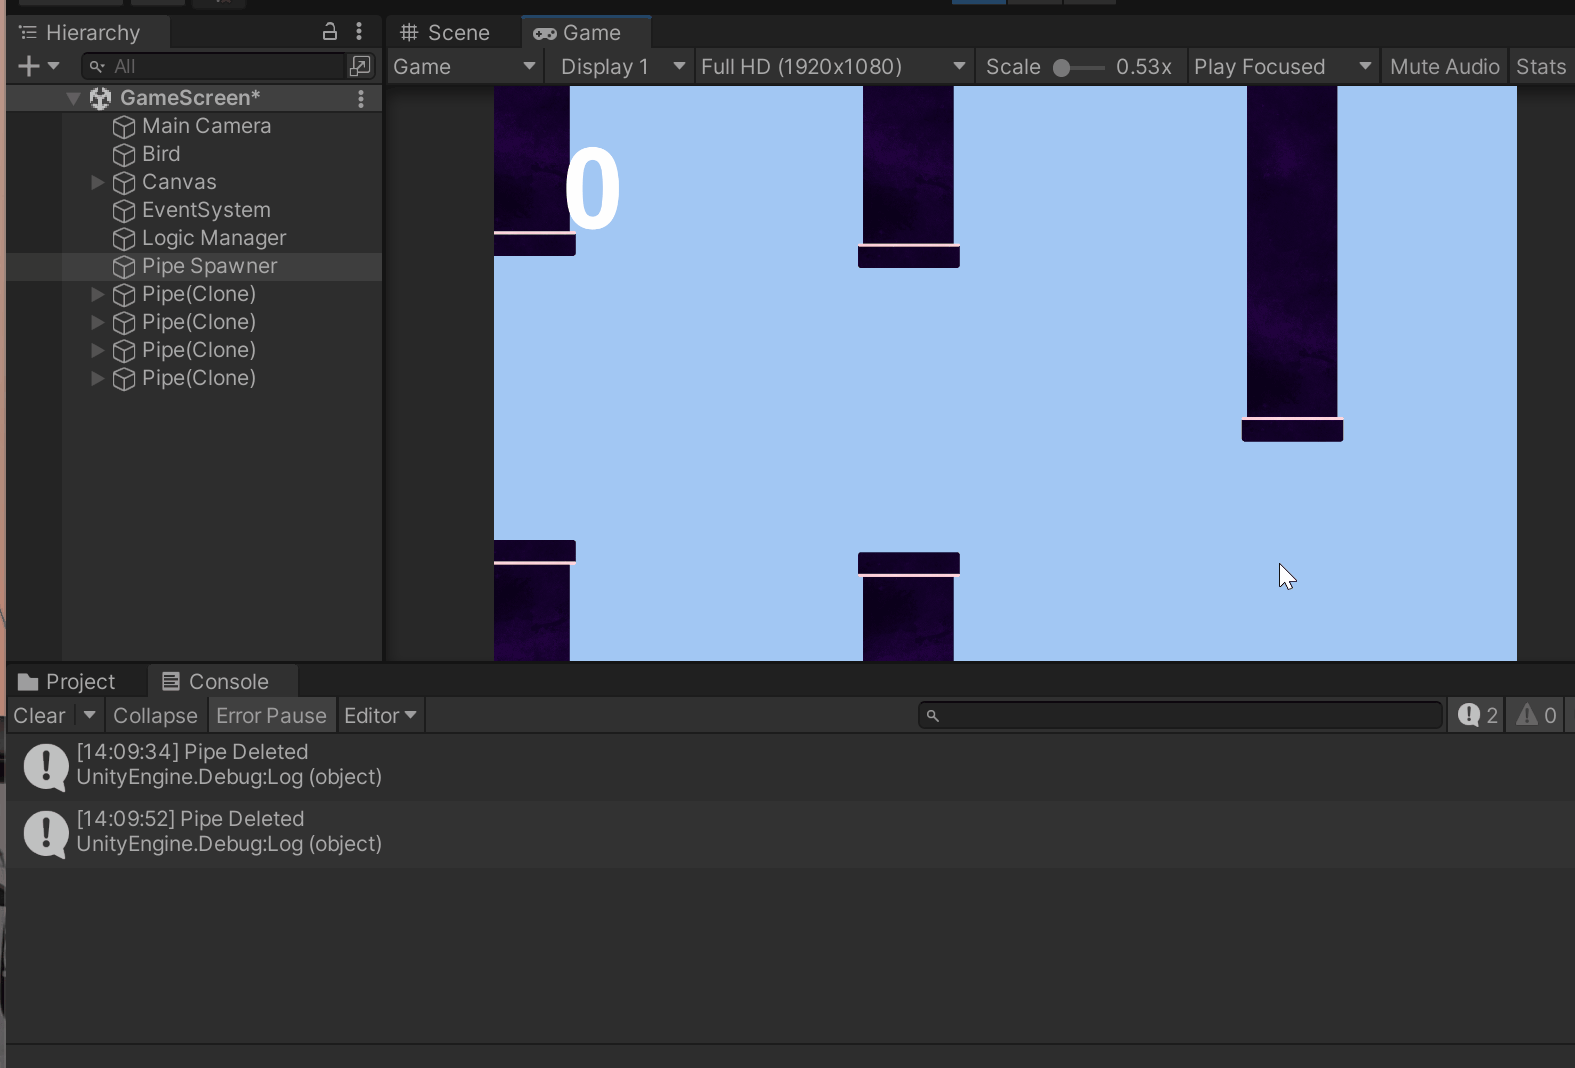Viewport: 1575px width, 1068px height.
Task: Click the plus icon to create a GameObject
Action: (29, 66)
